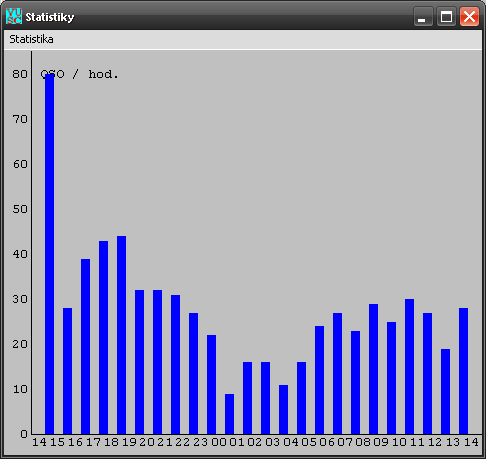Click the 50 value on the y-axis
The height and width of the screenshot is (459, 486).
20,209
